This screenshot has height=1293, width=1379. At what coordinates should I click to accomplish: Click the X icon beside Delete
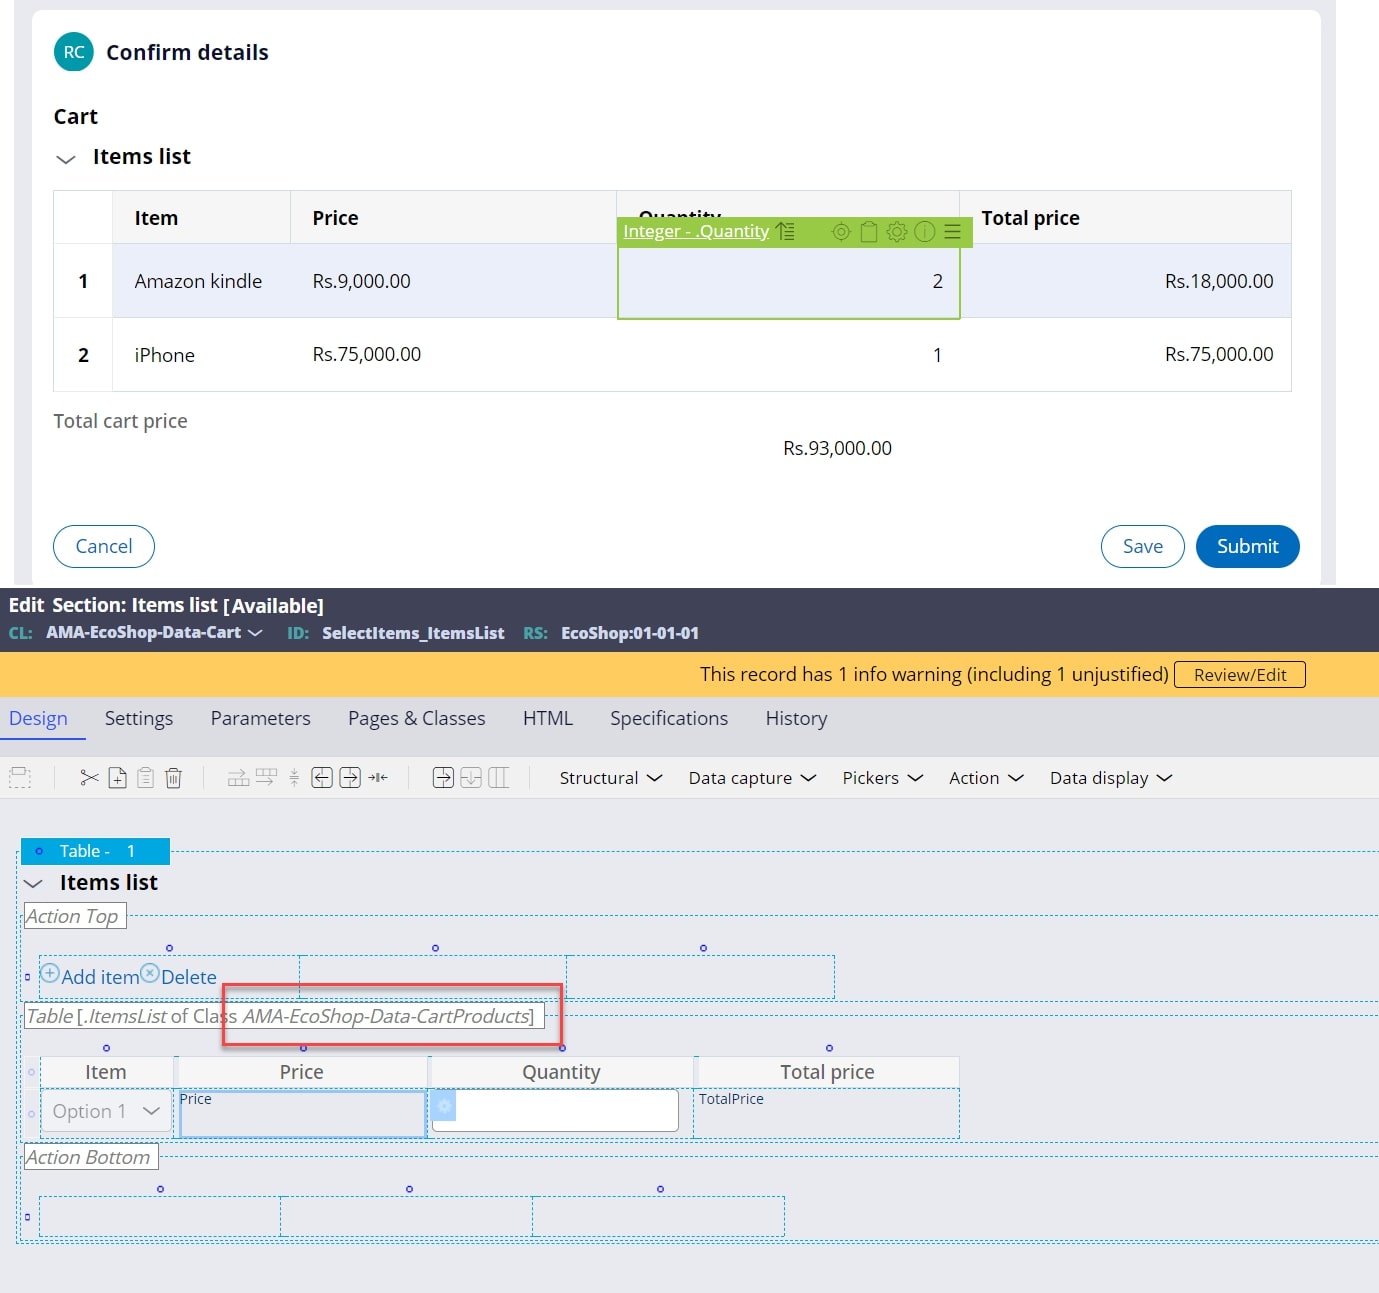(x=150, y=973)
